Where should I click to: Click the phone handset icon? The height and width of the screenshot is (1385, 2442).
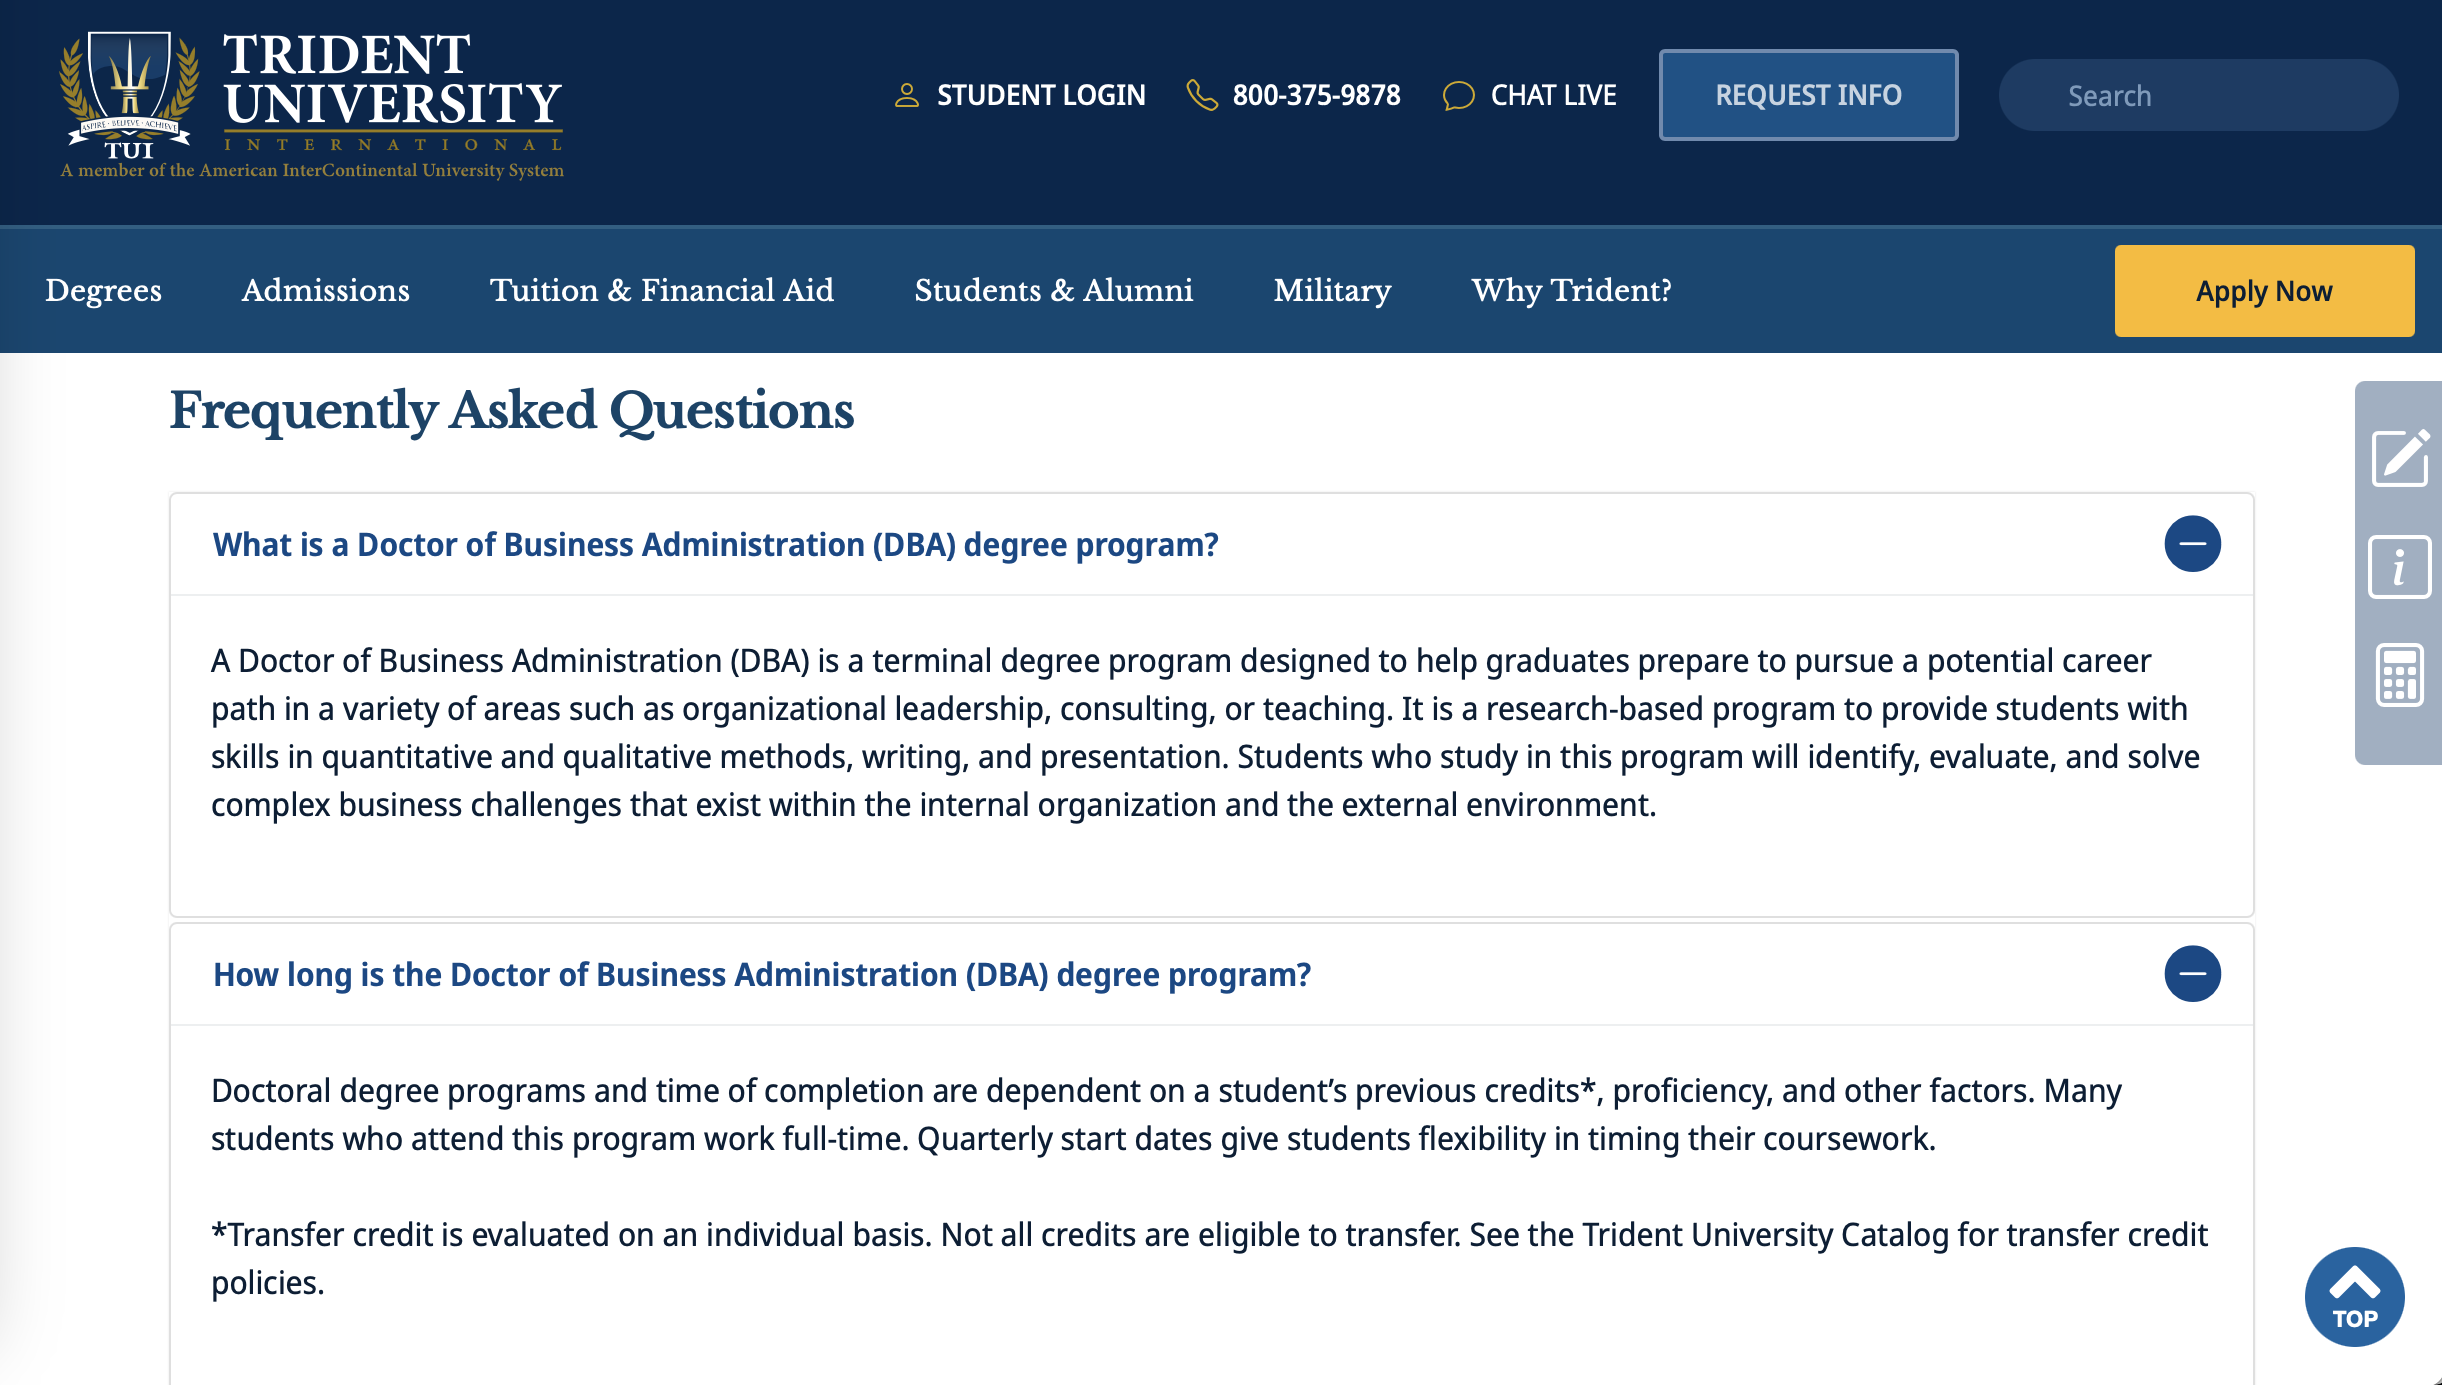[x=1201, y=95]
